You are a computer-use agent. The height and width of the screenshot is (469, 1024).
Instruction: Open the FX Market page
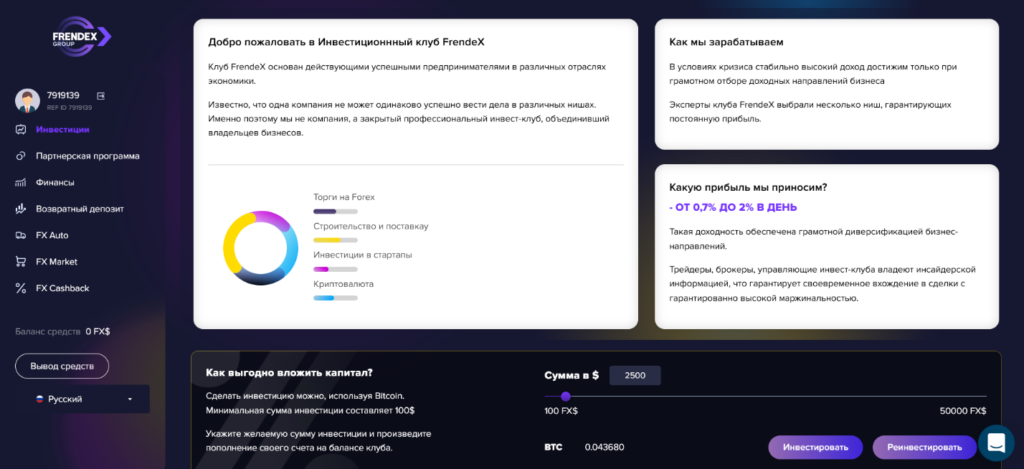(x=57, y=261)
